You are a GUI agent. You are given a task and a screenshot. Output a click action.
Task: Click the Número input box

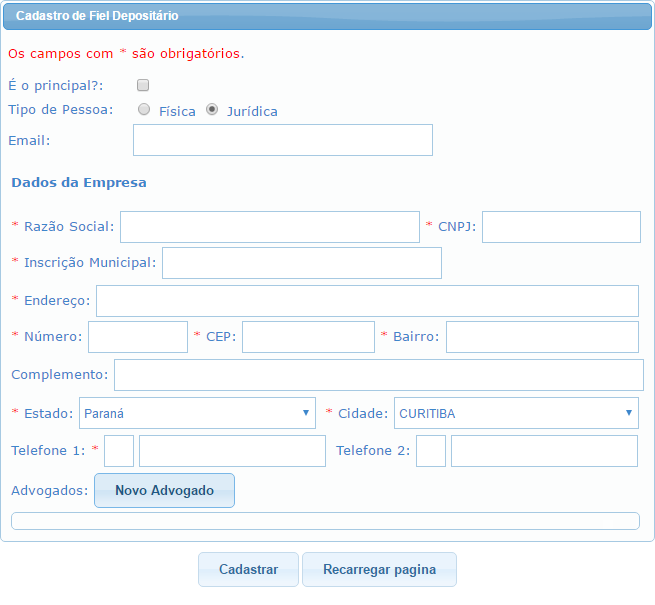[138, 337]
